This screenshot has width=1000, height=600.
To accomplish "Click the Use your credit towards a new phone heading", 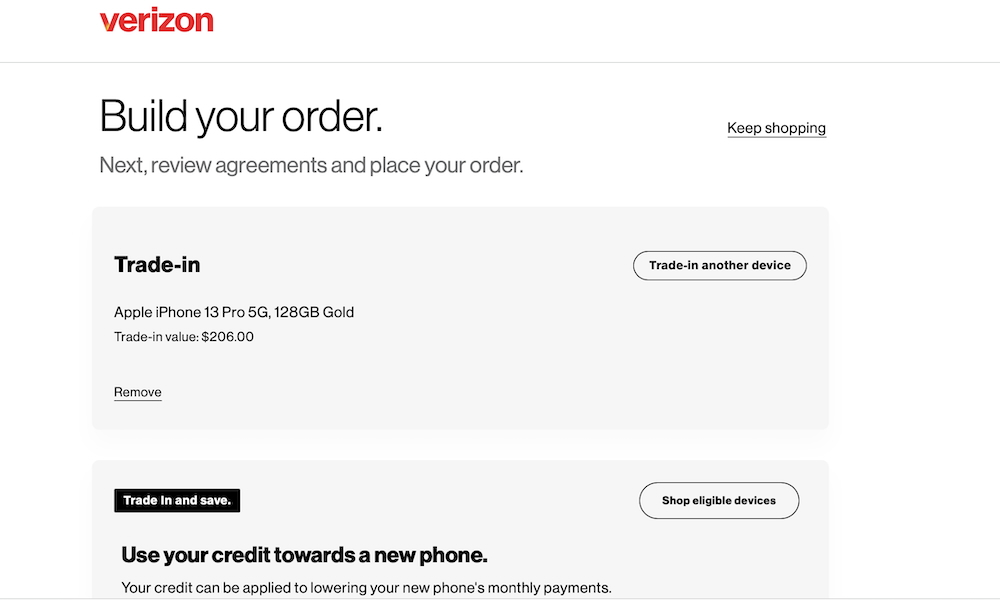I will pos(304,555).
